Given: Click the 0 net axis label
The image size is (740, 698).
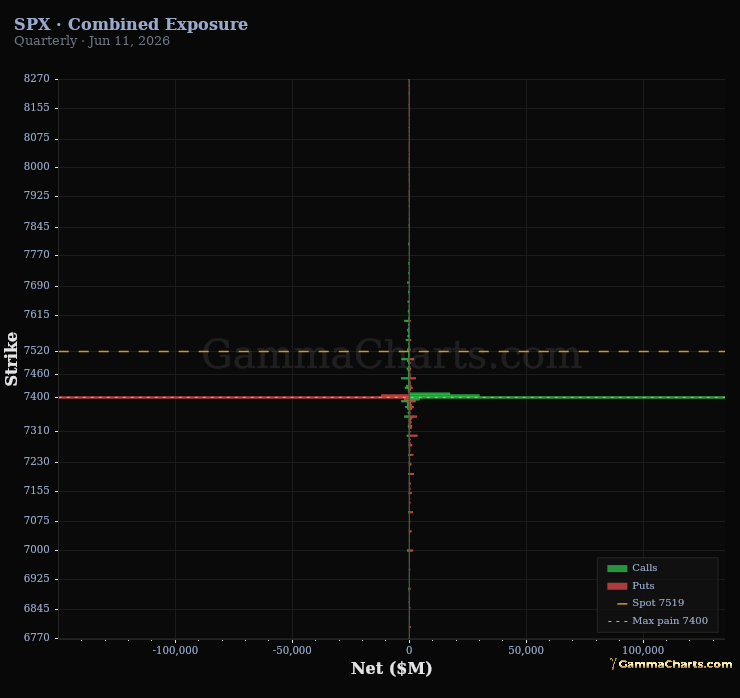Looking at the screenshot, I should pos(409,651).
